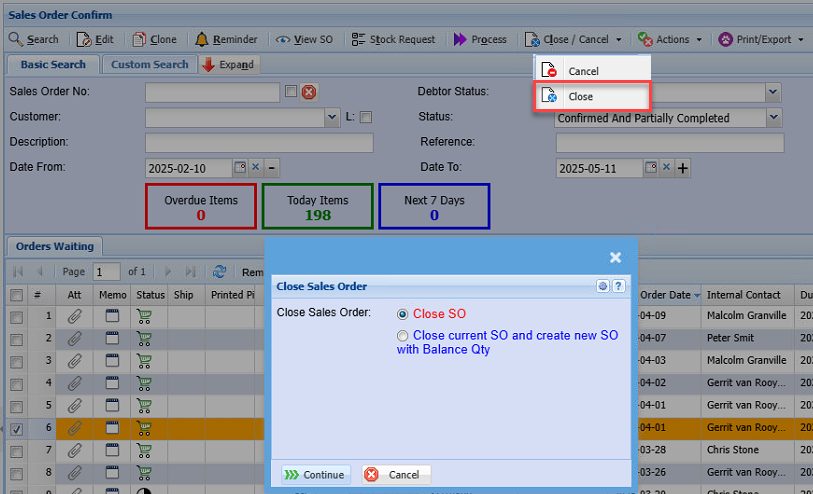Tick the checkbox for row 3

[x=17, y=362]
